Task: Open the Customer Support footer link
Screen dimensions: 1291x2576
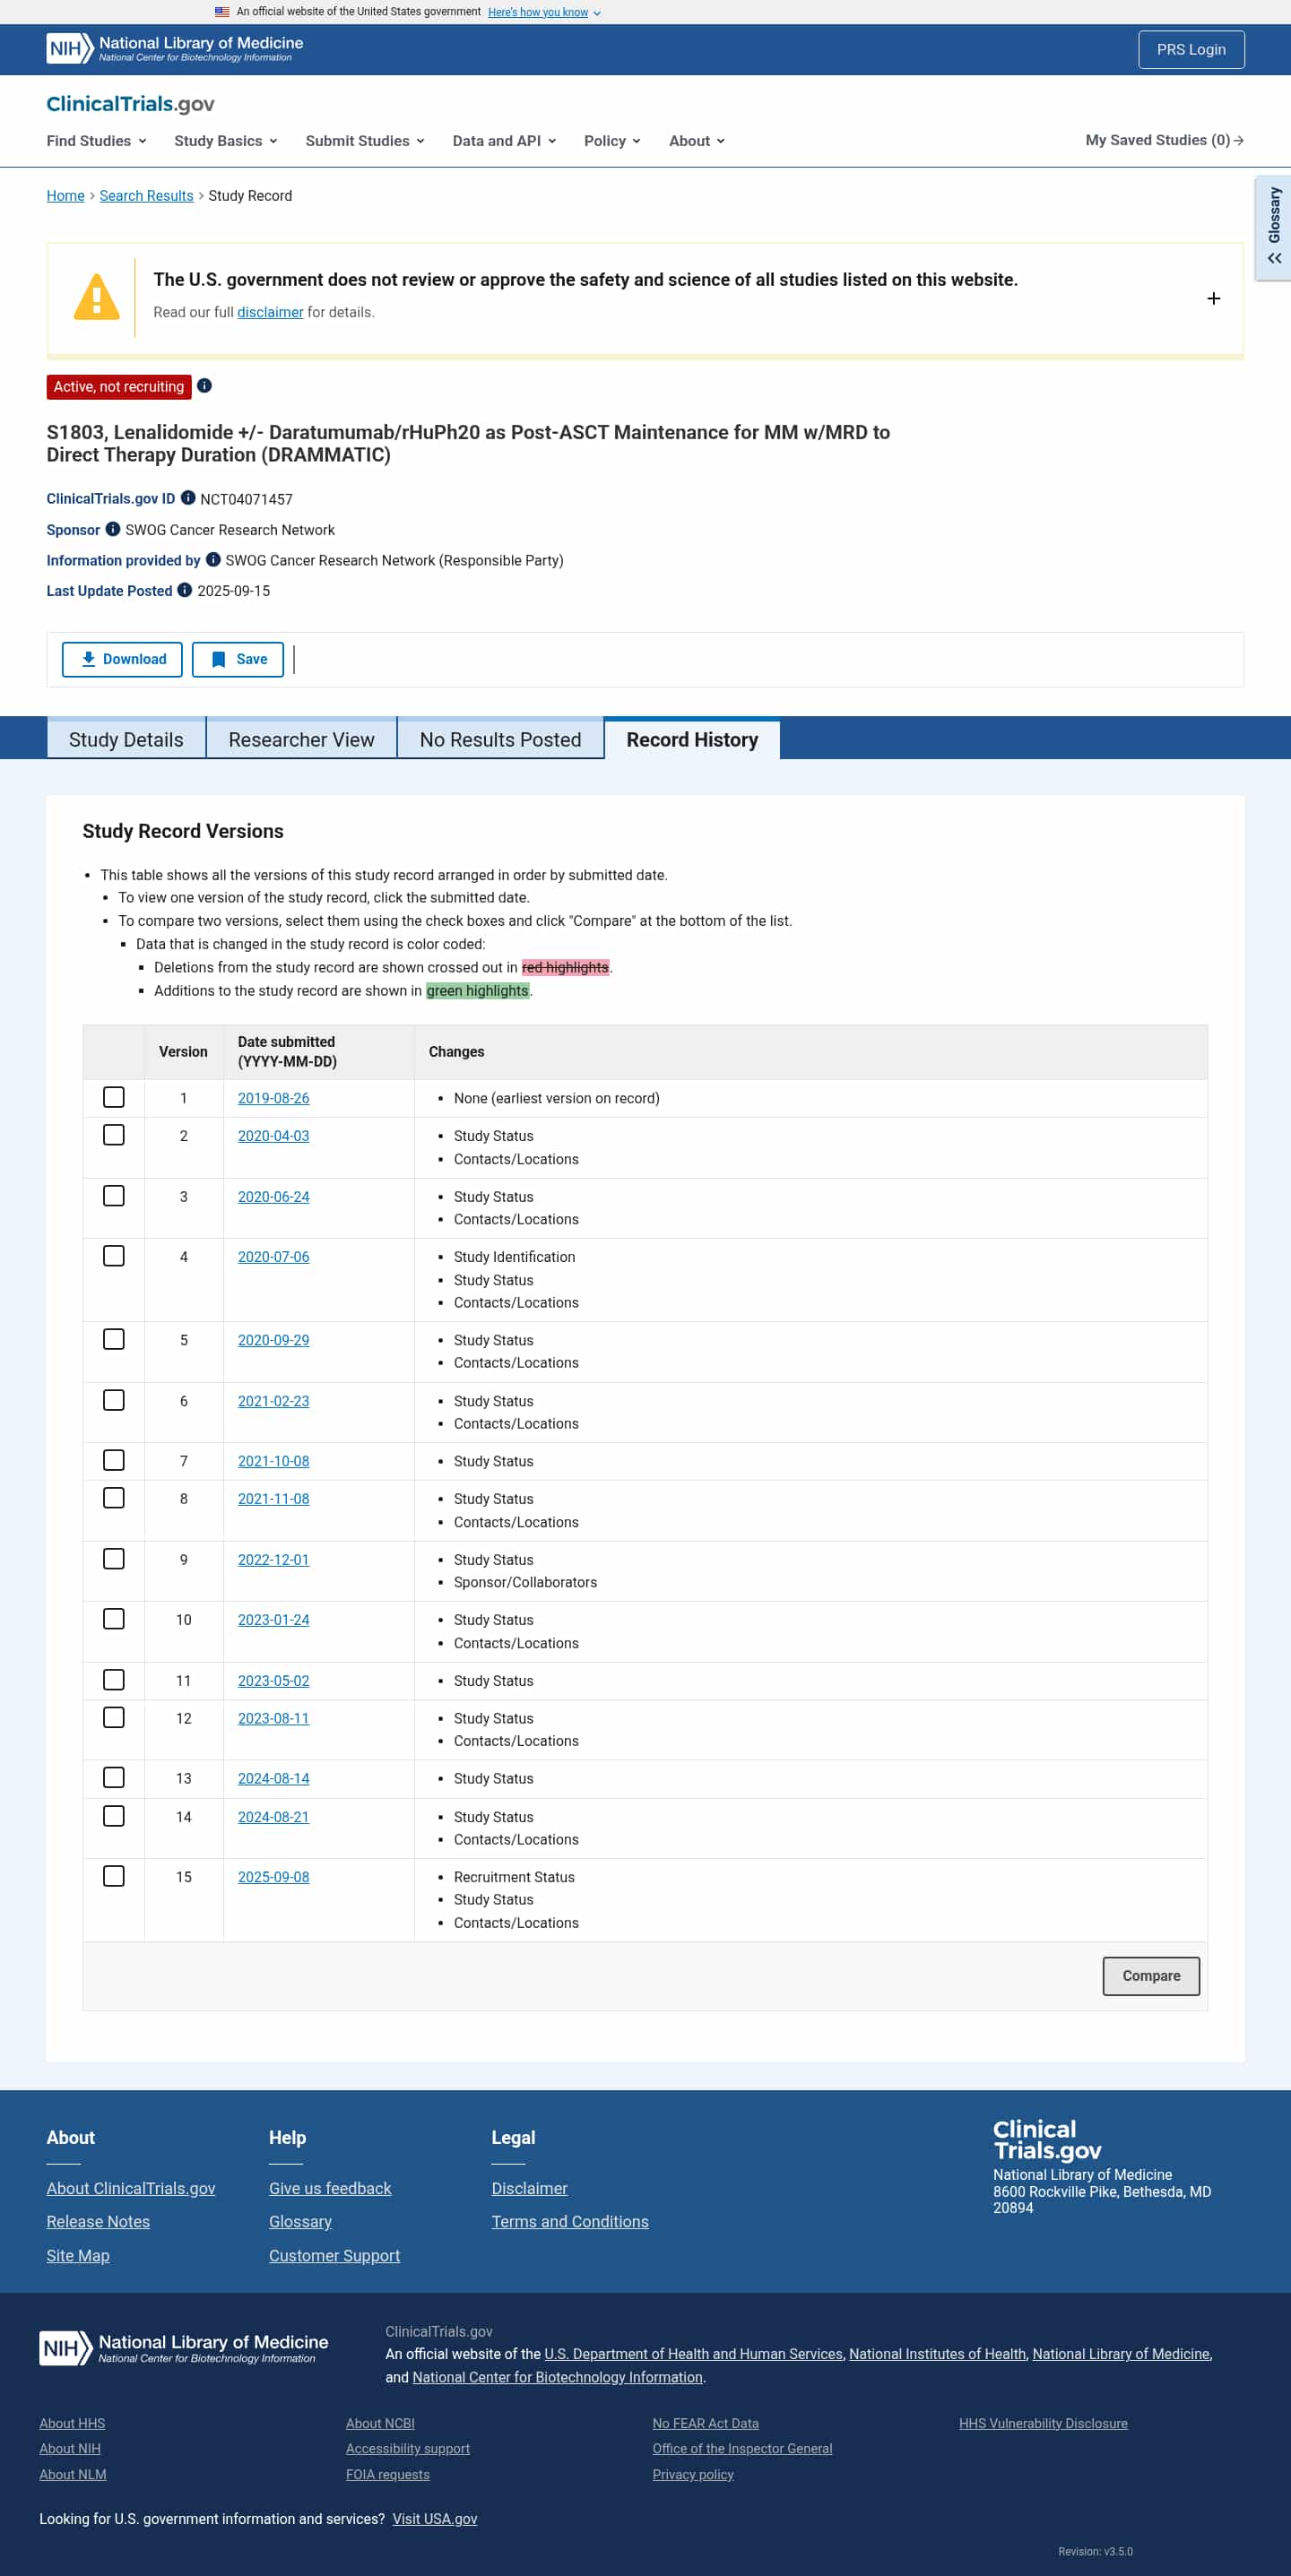Action: point(334,2255)
